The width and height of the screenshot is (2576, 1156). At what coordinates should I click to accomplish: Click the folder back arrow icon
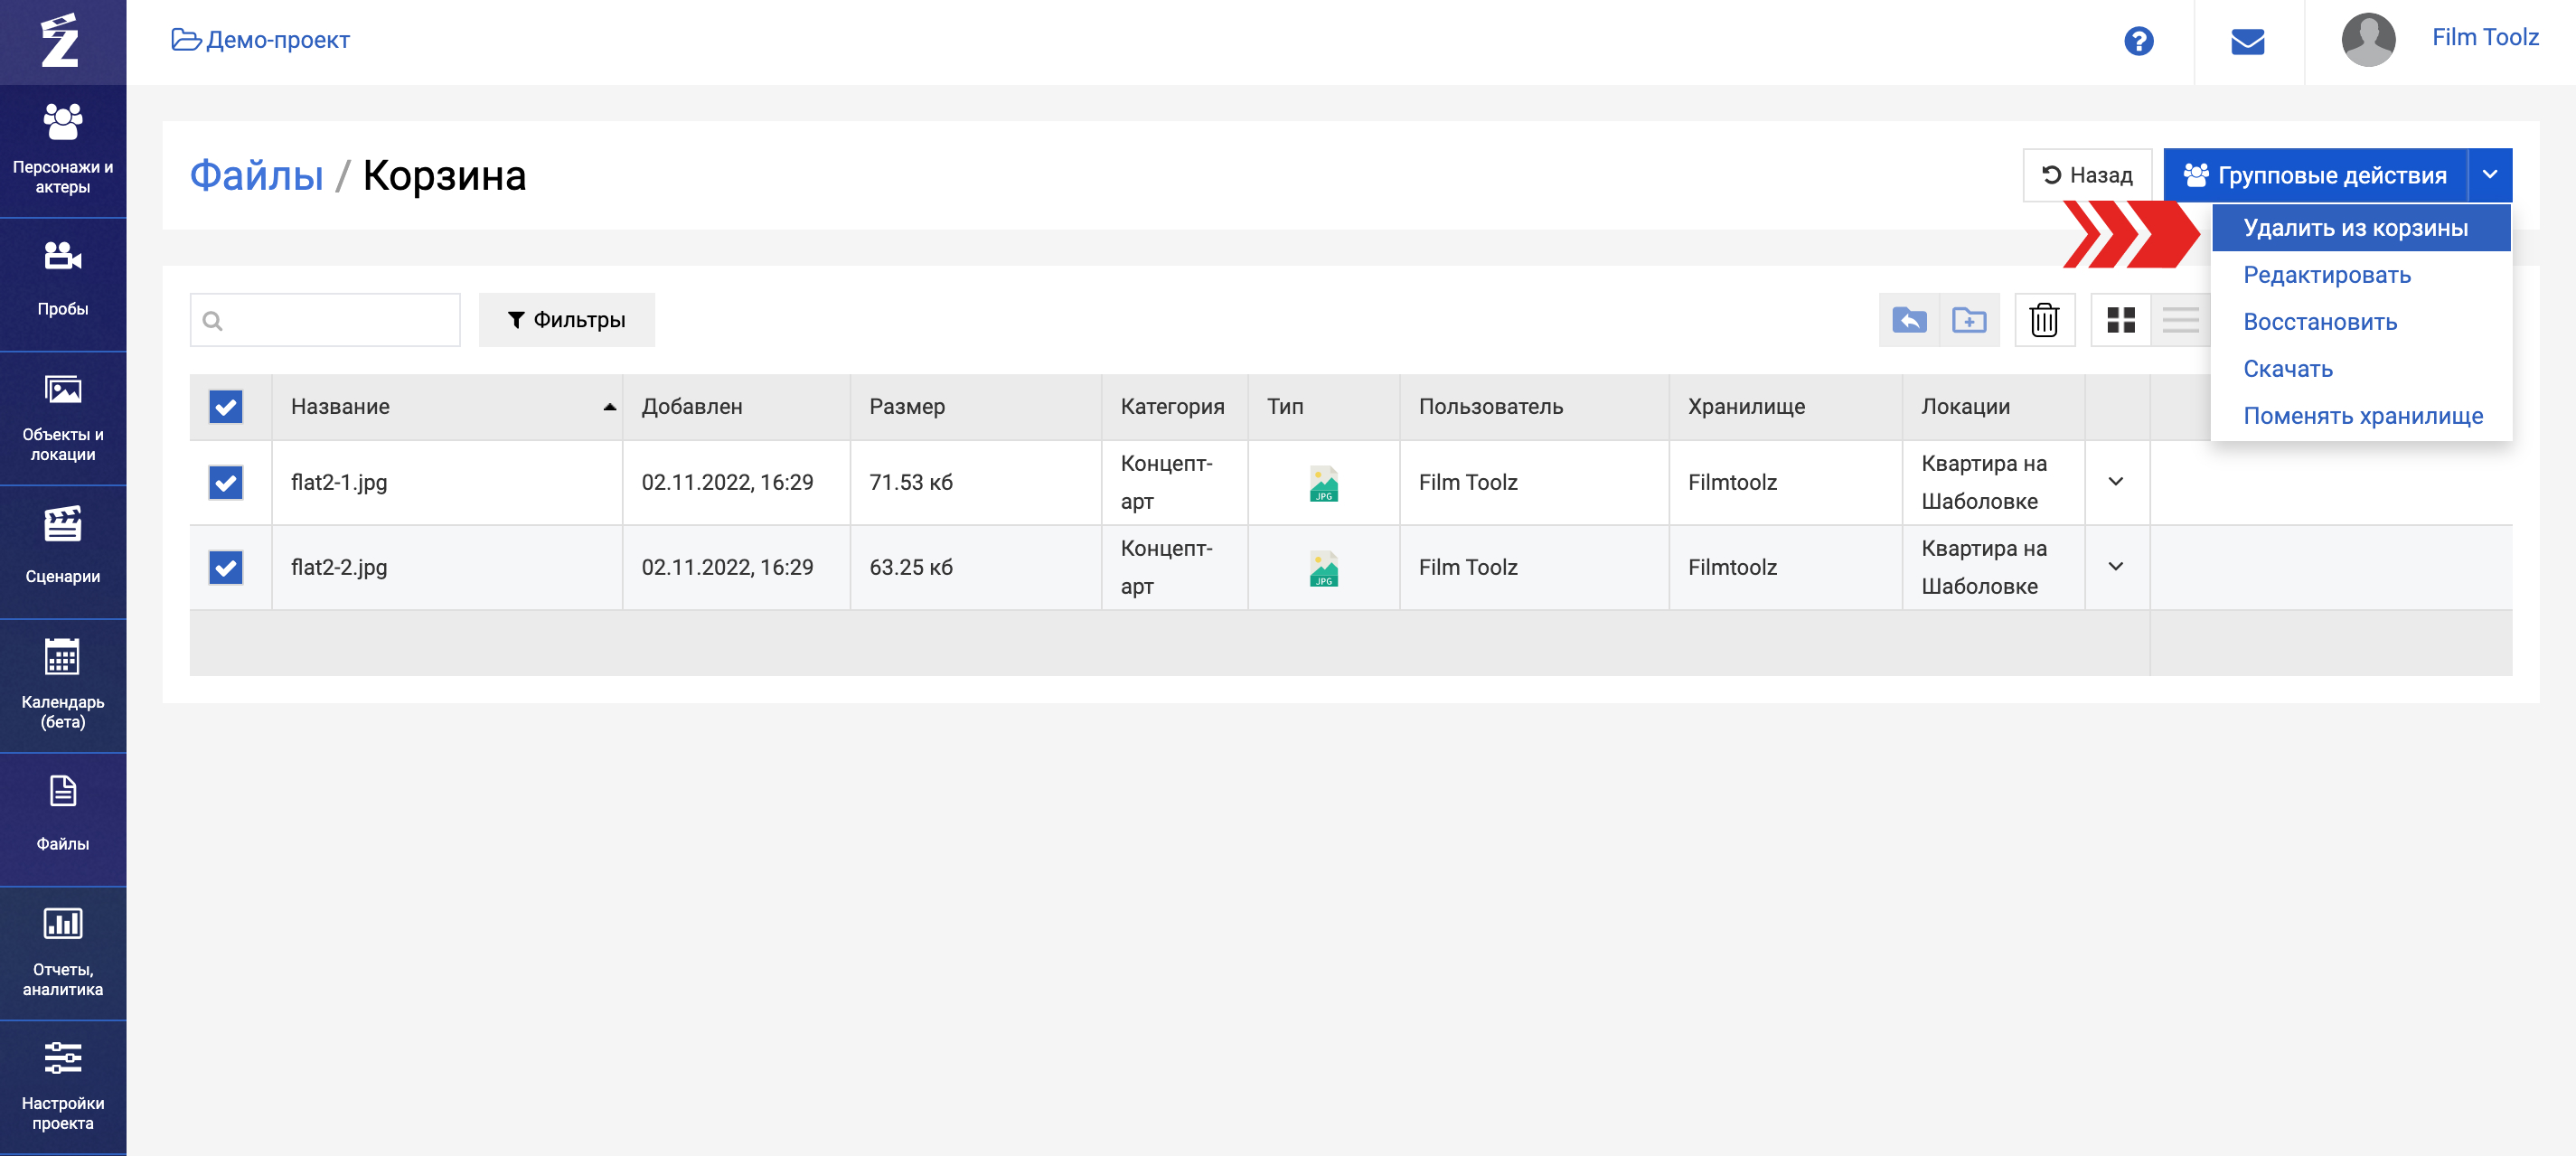(x=1908, y=320)
